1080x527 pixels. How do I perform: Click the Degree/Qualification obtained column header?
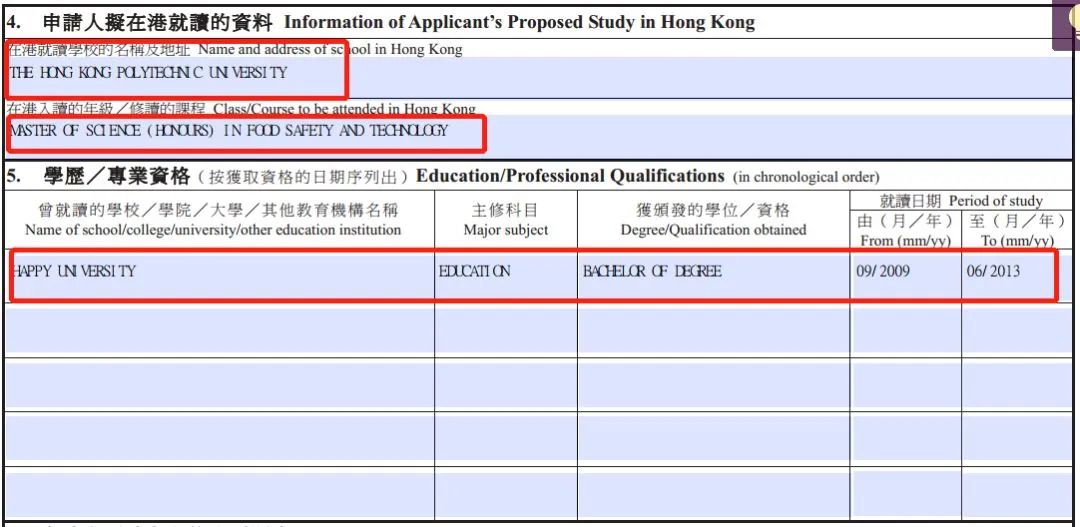[x=714, y=230]
